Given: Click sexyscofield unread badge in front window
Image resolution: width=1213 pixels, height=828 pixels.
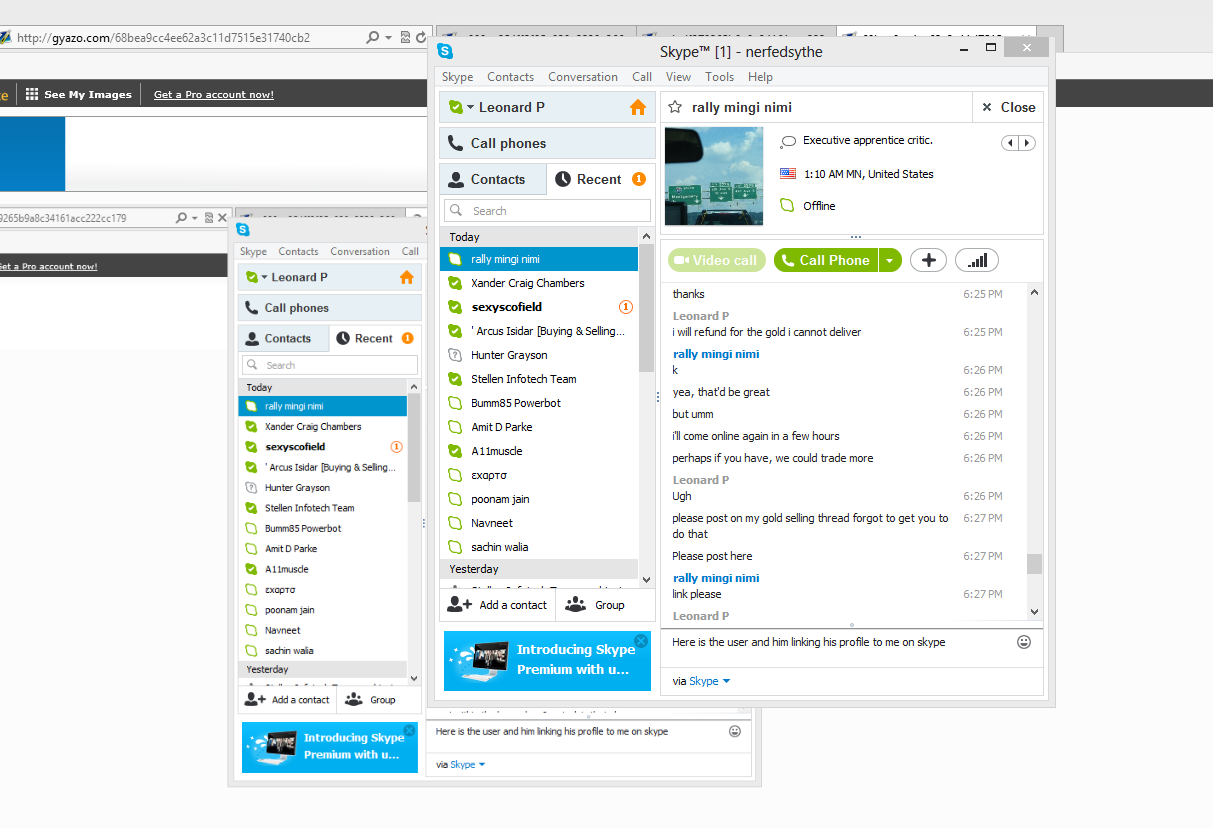Looking at the screenshot, I should (x=626, y=307).
